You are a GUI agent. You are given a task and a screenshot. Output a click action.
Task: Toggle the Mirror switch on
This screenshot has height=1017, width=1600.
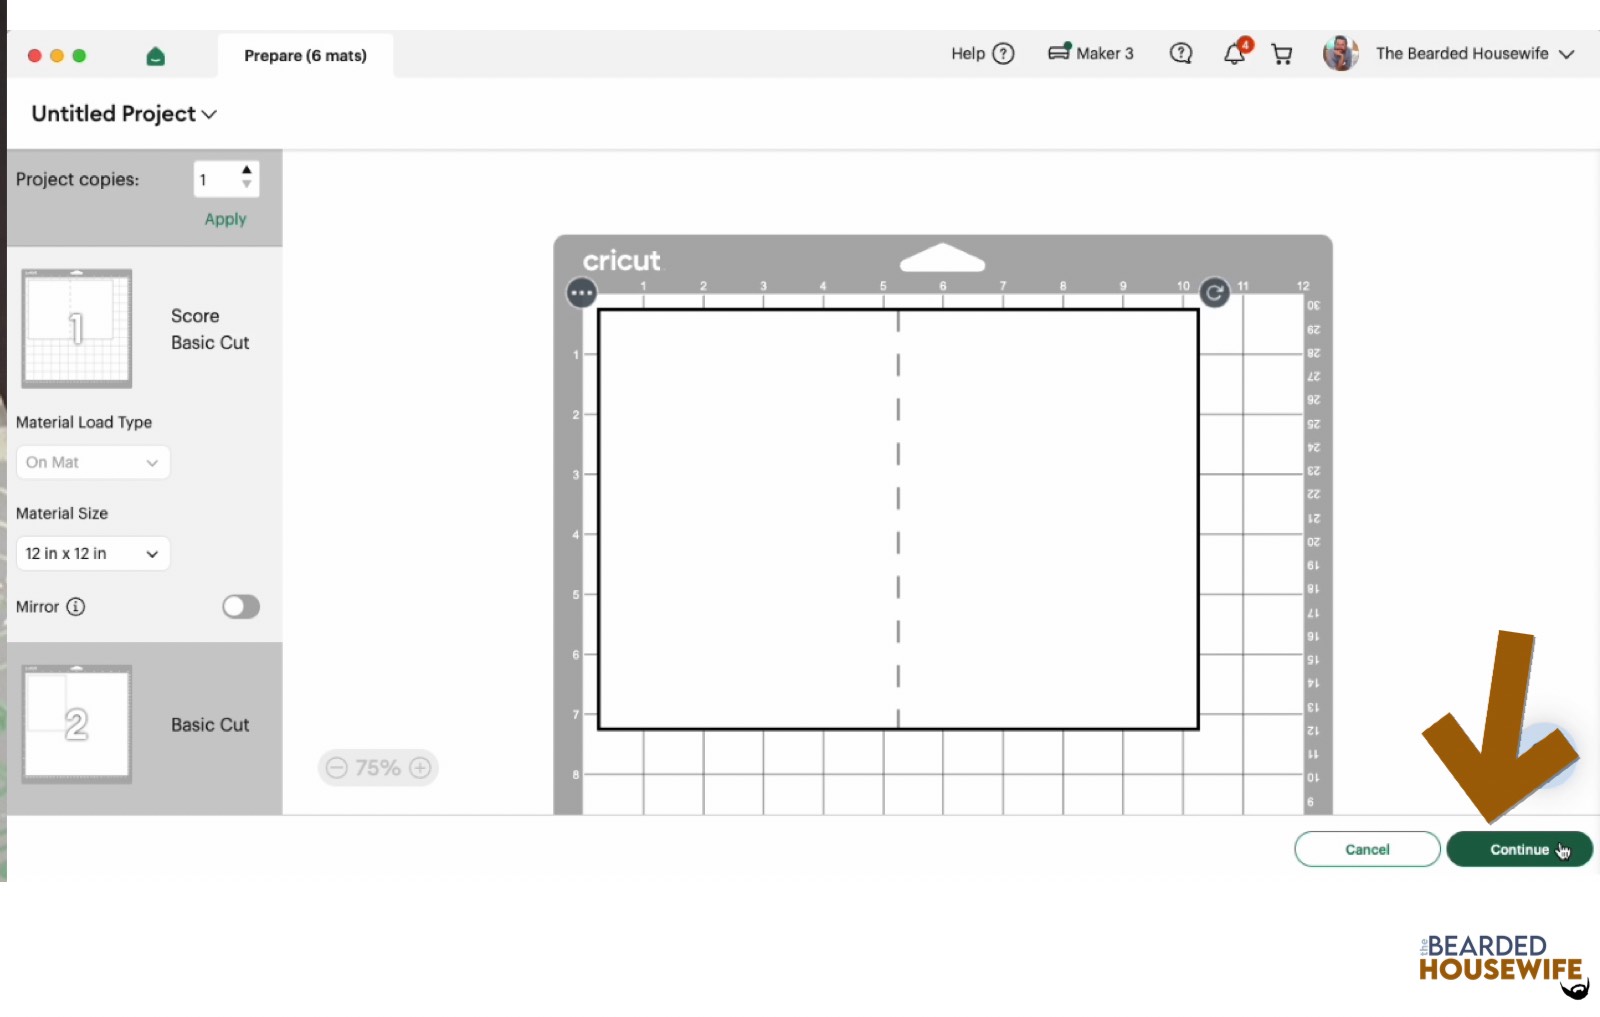click(x=241, y=607)
